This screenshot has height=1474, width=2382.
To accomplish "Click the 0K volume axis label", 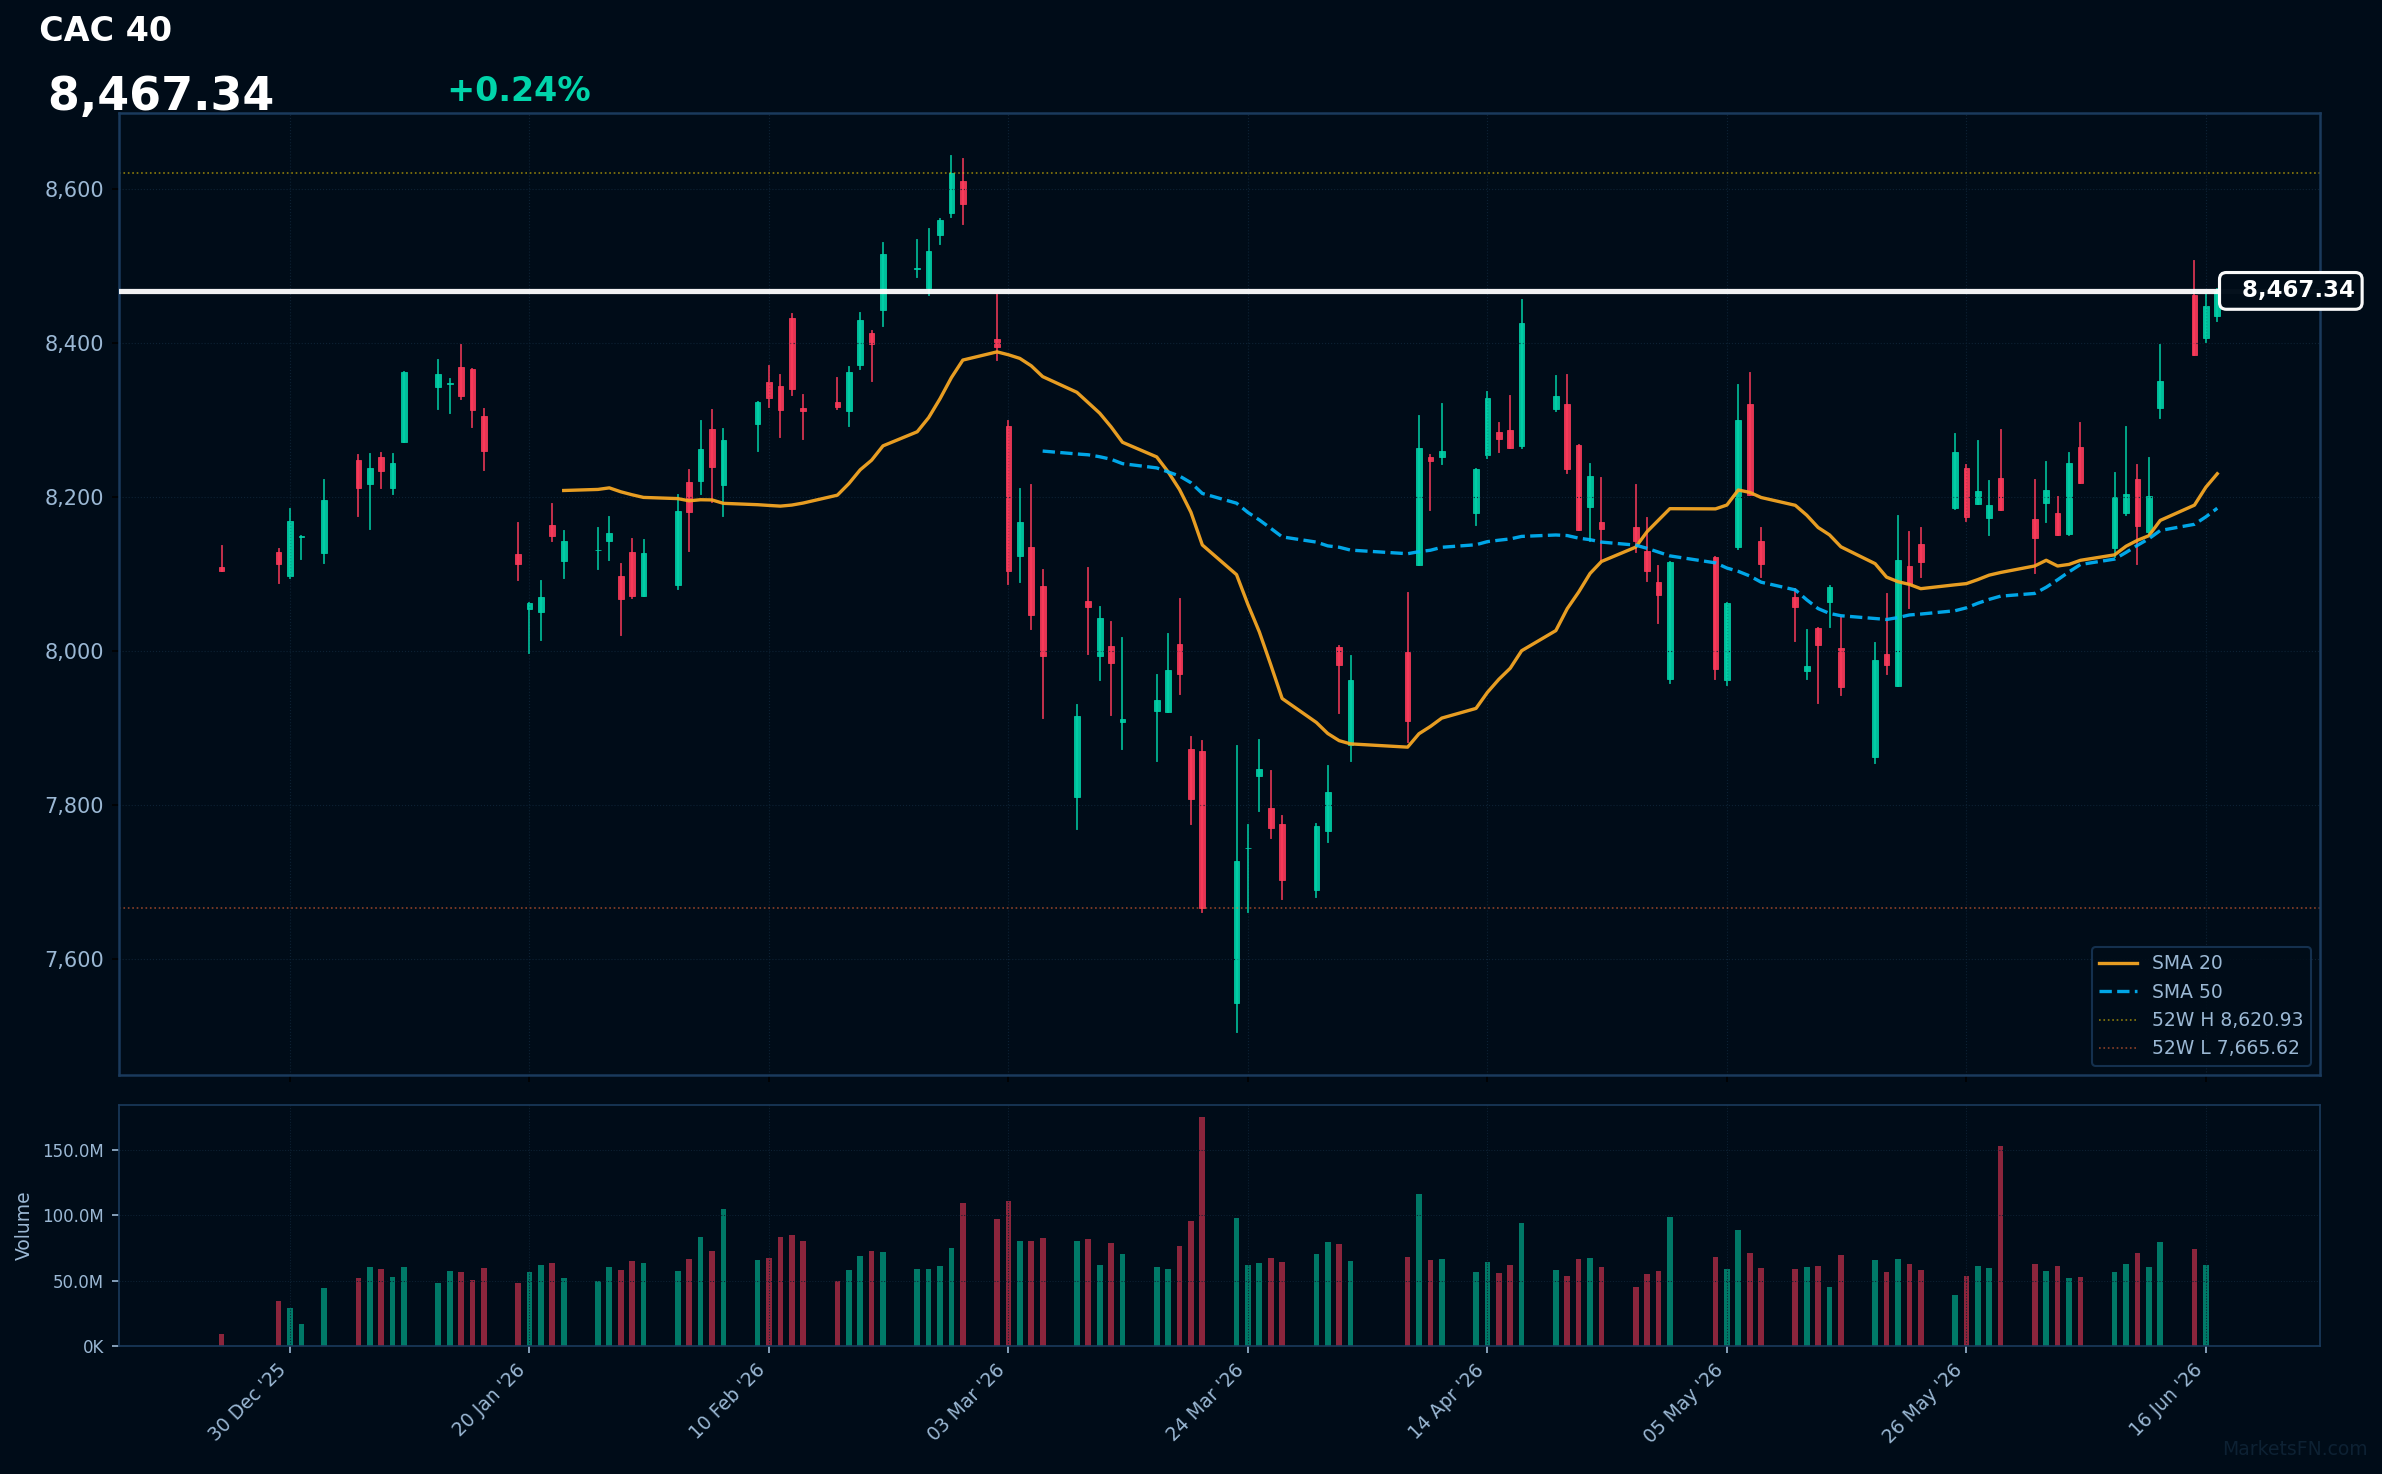I will tap(93, 1347).
